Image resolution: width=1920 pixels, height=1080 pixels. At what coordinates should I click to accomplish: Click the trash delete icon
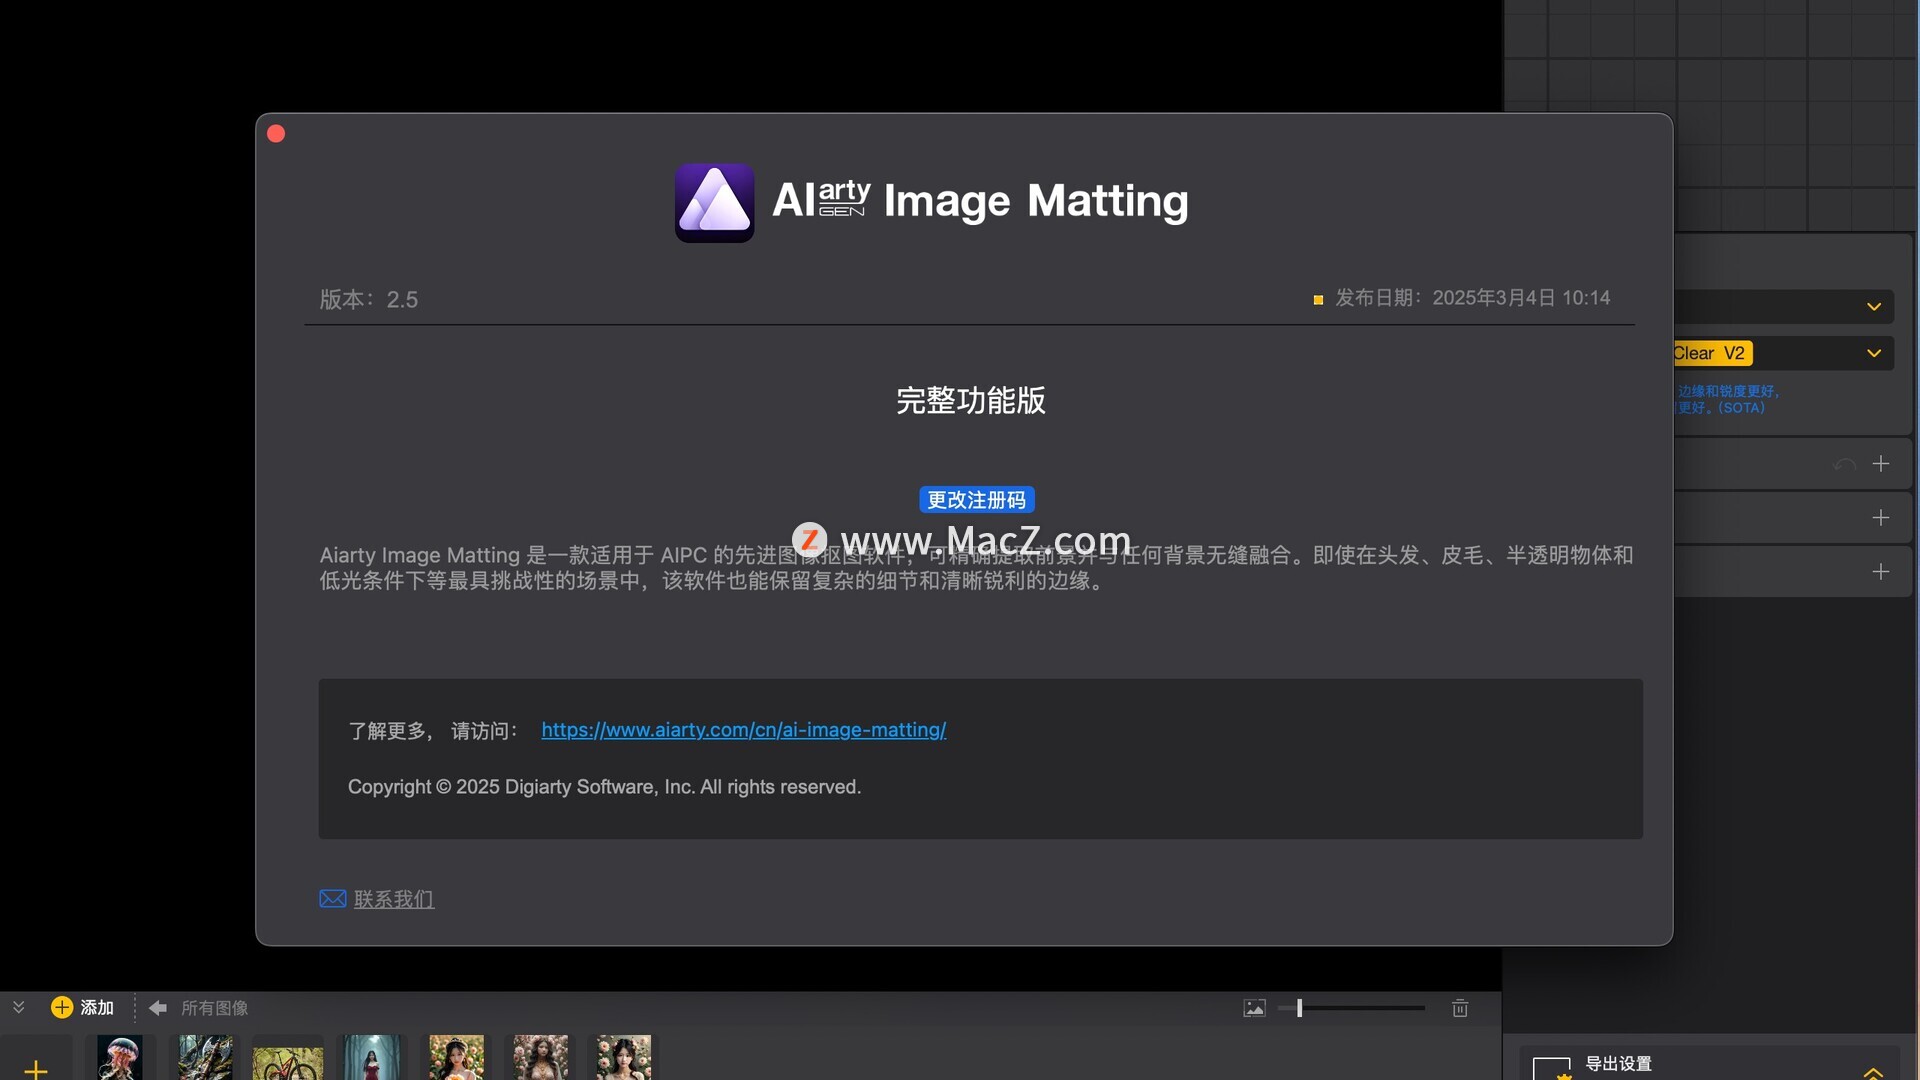[1460, 1008]
